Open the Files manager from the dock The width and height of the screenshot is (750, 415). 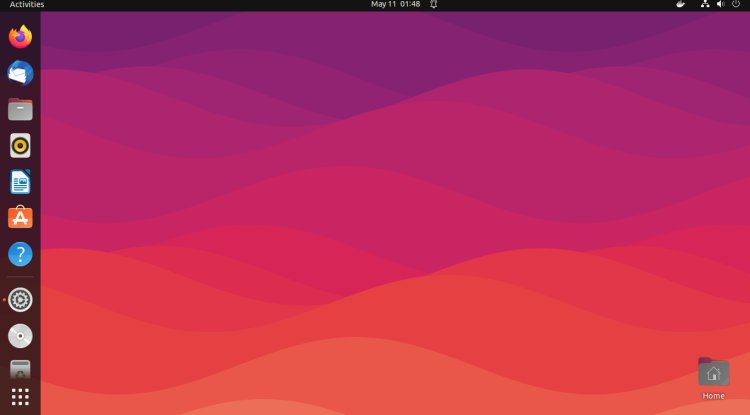pyautogui.click(x=20, y=109)
